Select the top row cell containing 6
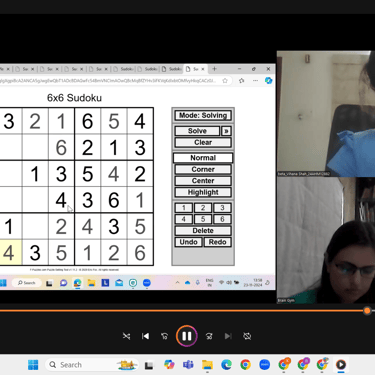The width and height of the screenshot is (375, 375). [87, 121]
